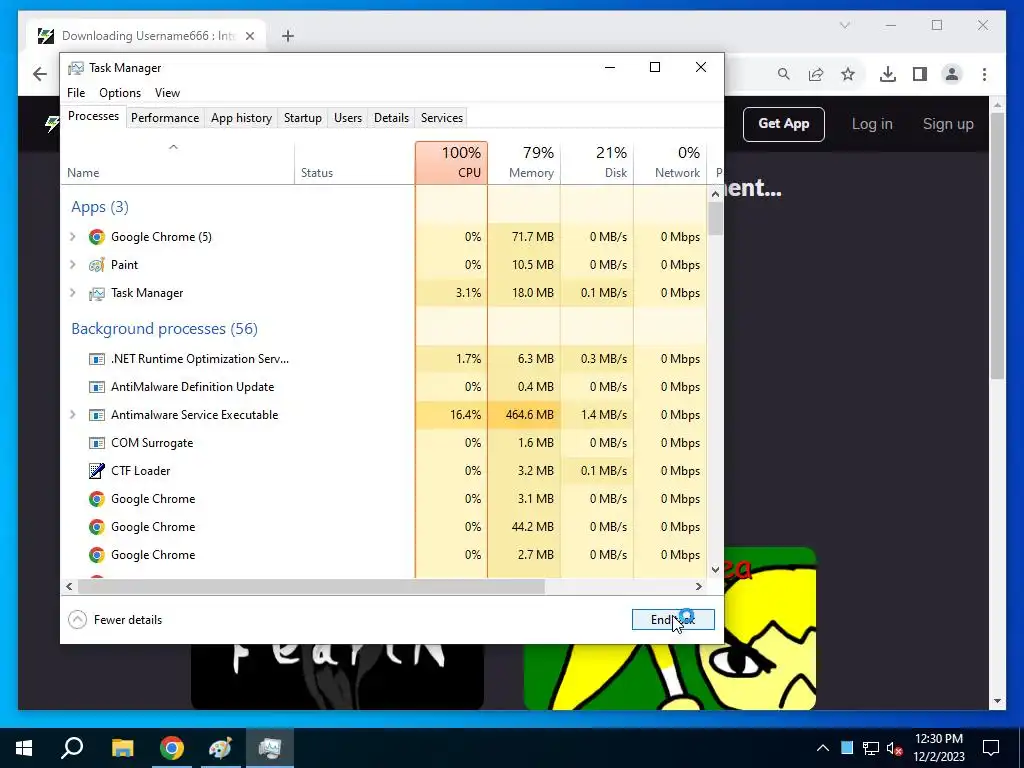
Task: Sort by the Disk column header
Action: pos(598,163)
